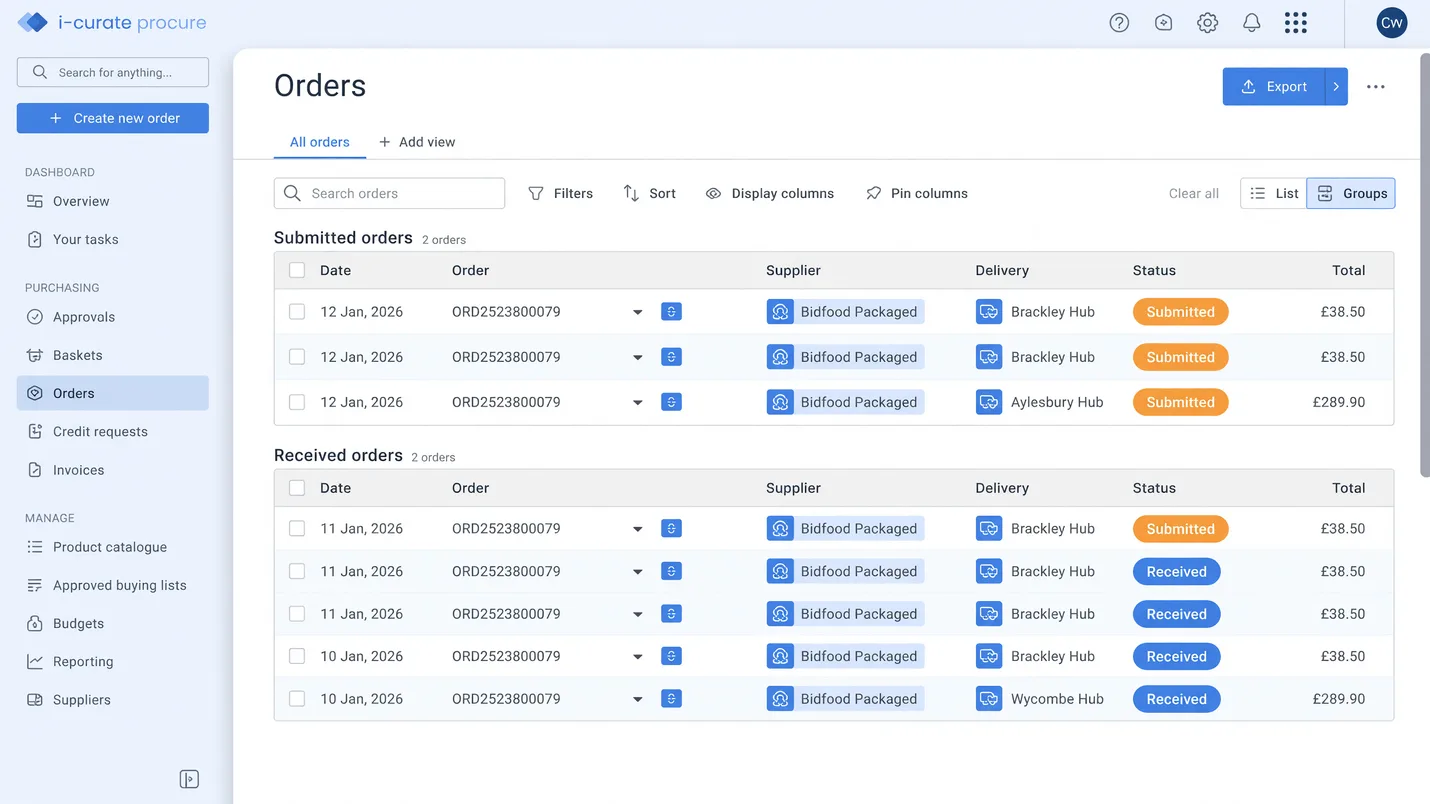Click the Export button
The image size is (1430, 804).
pyautogui.click(x=1273, y=87)
